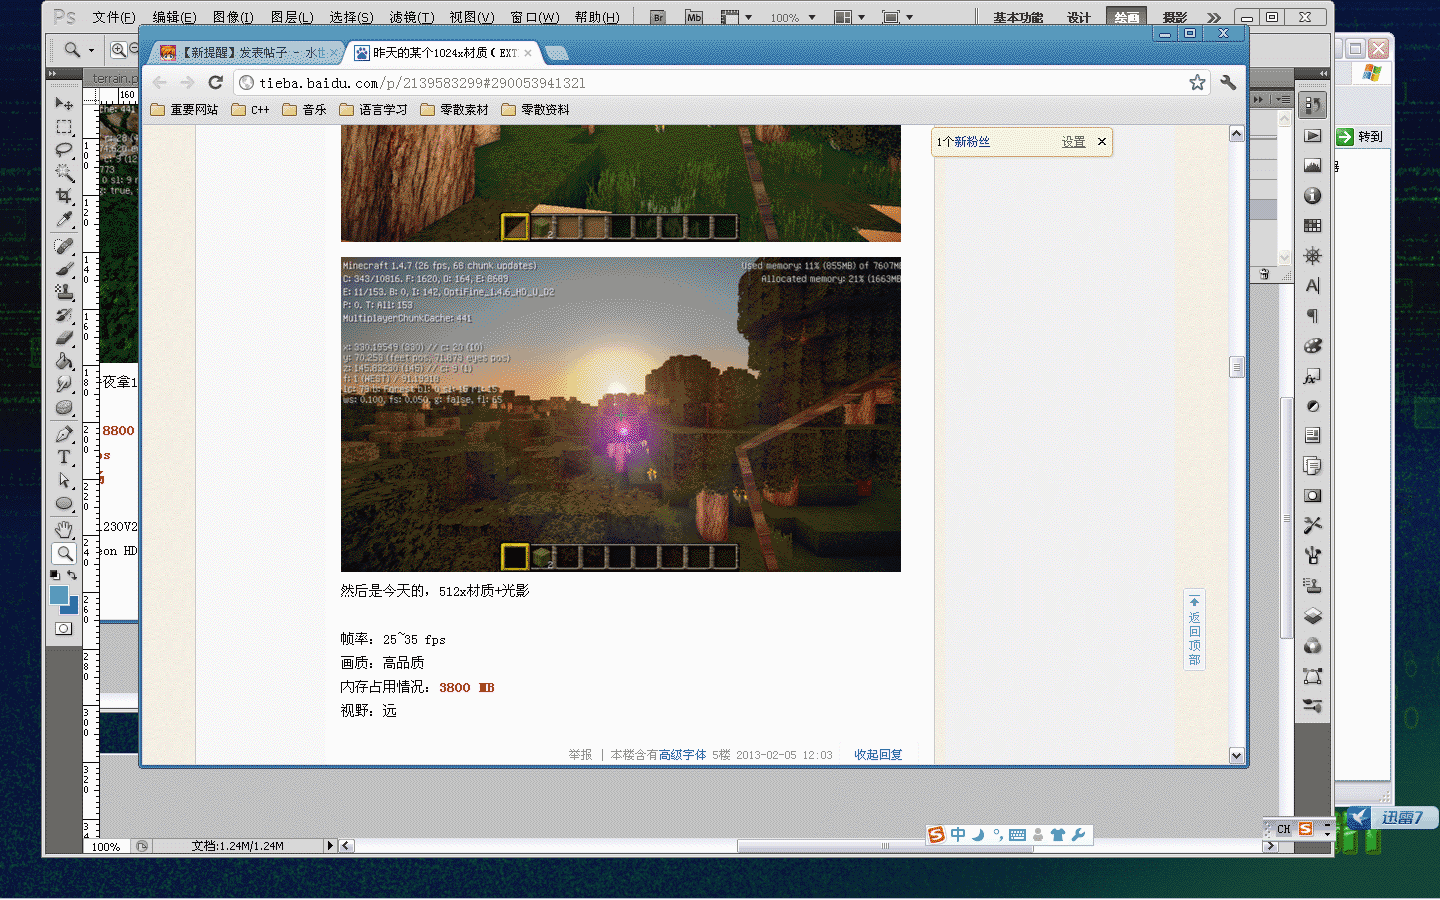Expand the View Extras dropdown
This screenshot has width=1440, height=900.
(736, 18)
